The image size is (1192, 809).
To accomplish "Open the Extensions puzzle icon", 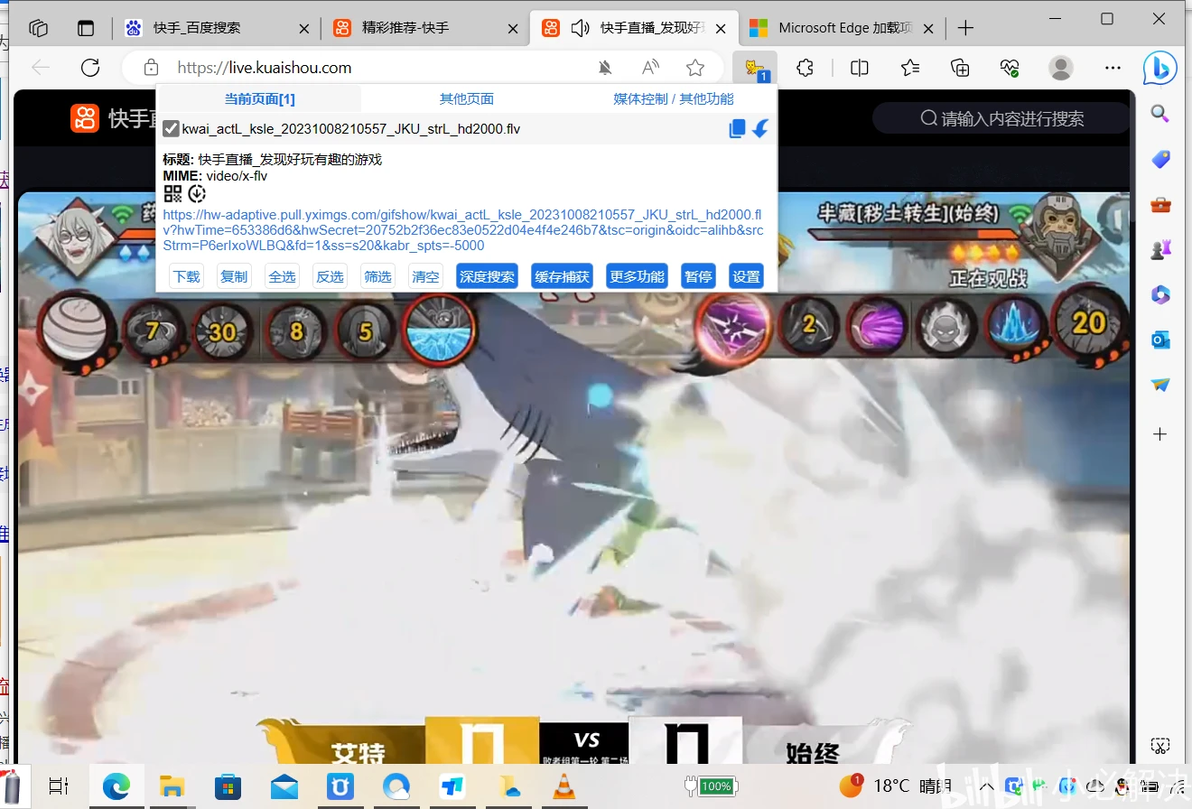I will tap(805, 68).
